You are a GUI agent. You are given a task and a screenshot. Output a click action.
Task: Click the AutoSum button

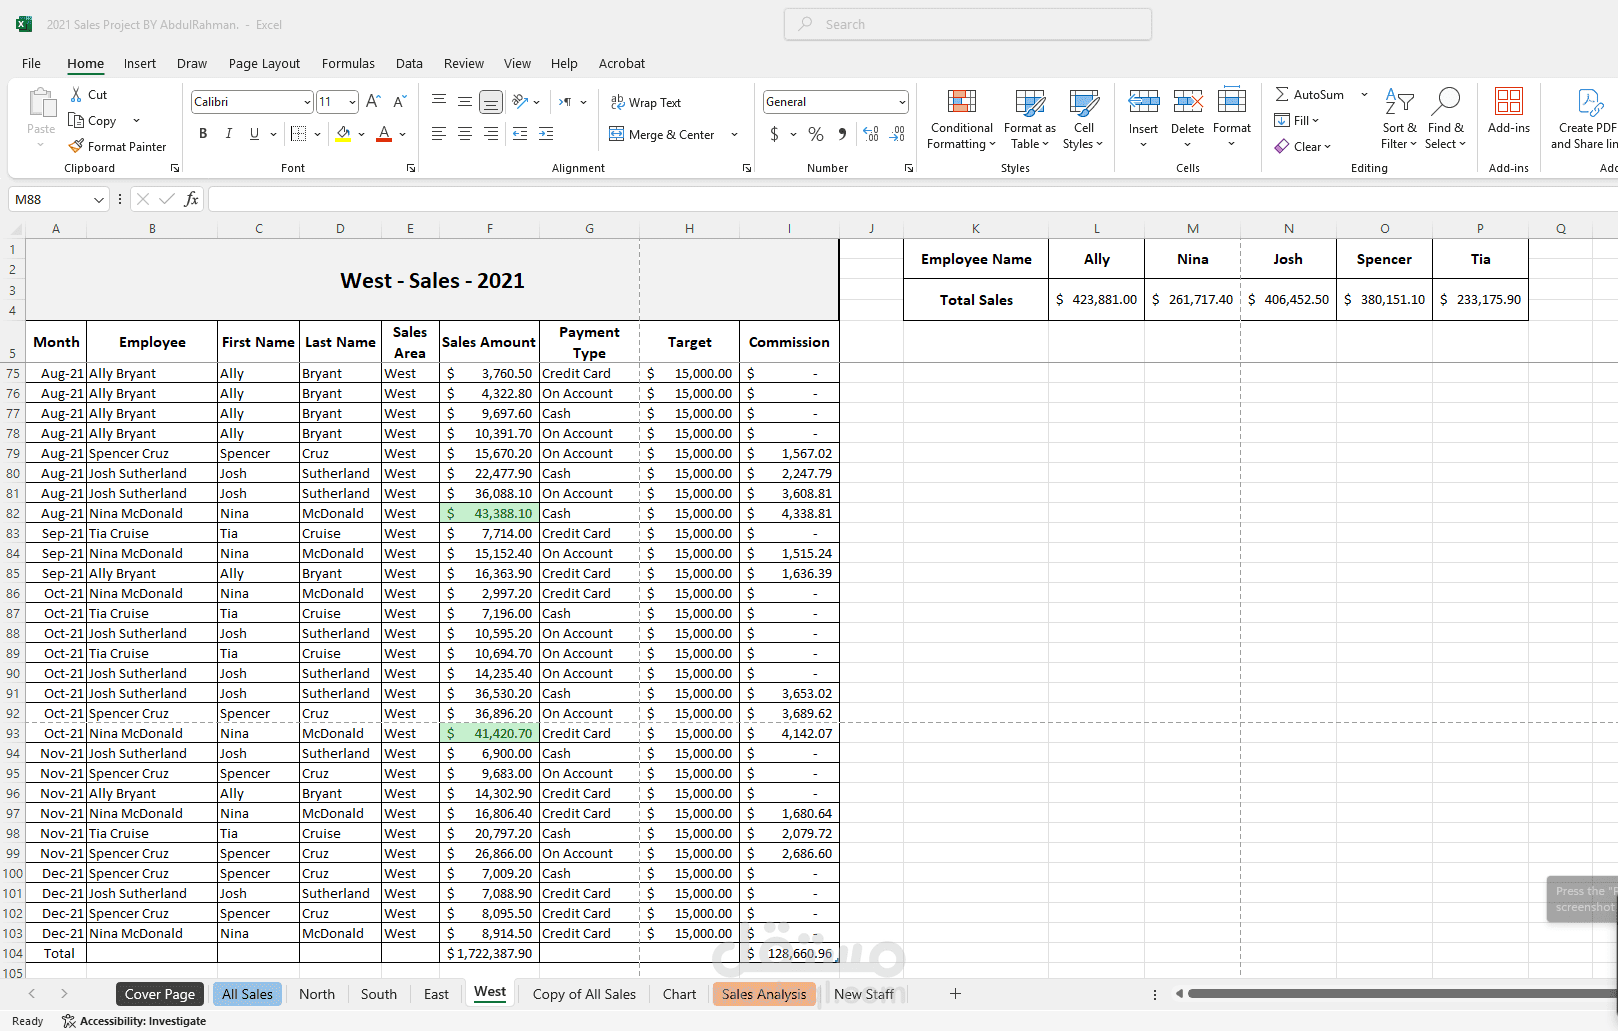click(1309, 95)
